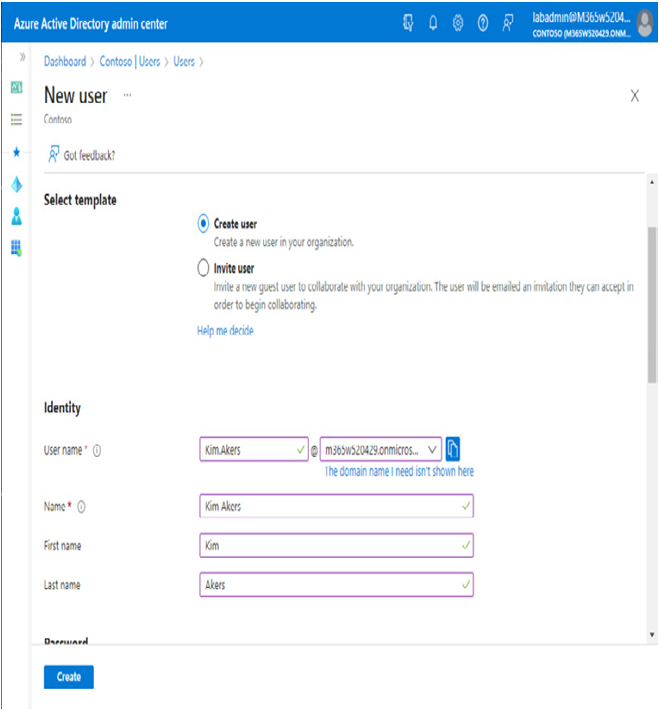Click the scrollbar down arrow
659x712 pixels.
pyautogui.click(x=652, y=634)
